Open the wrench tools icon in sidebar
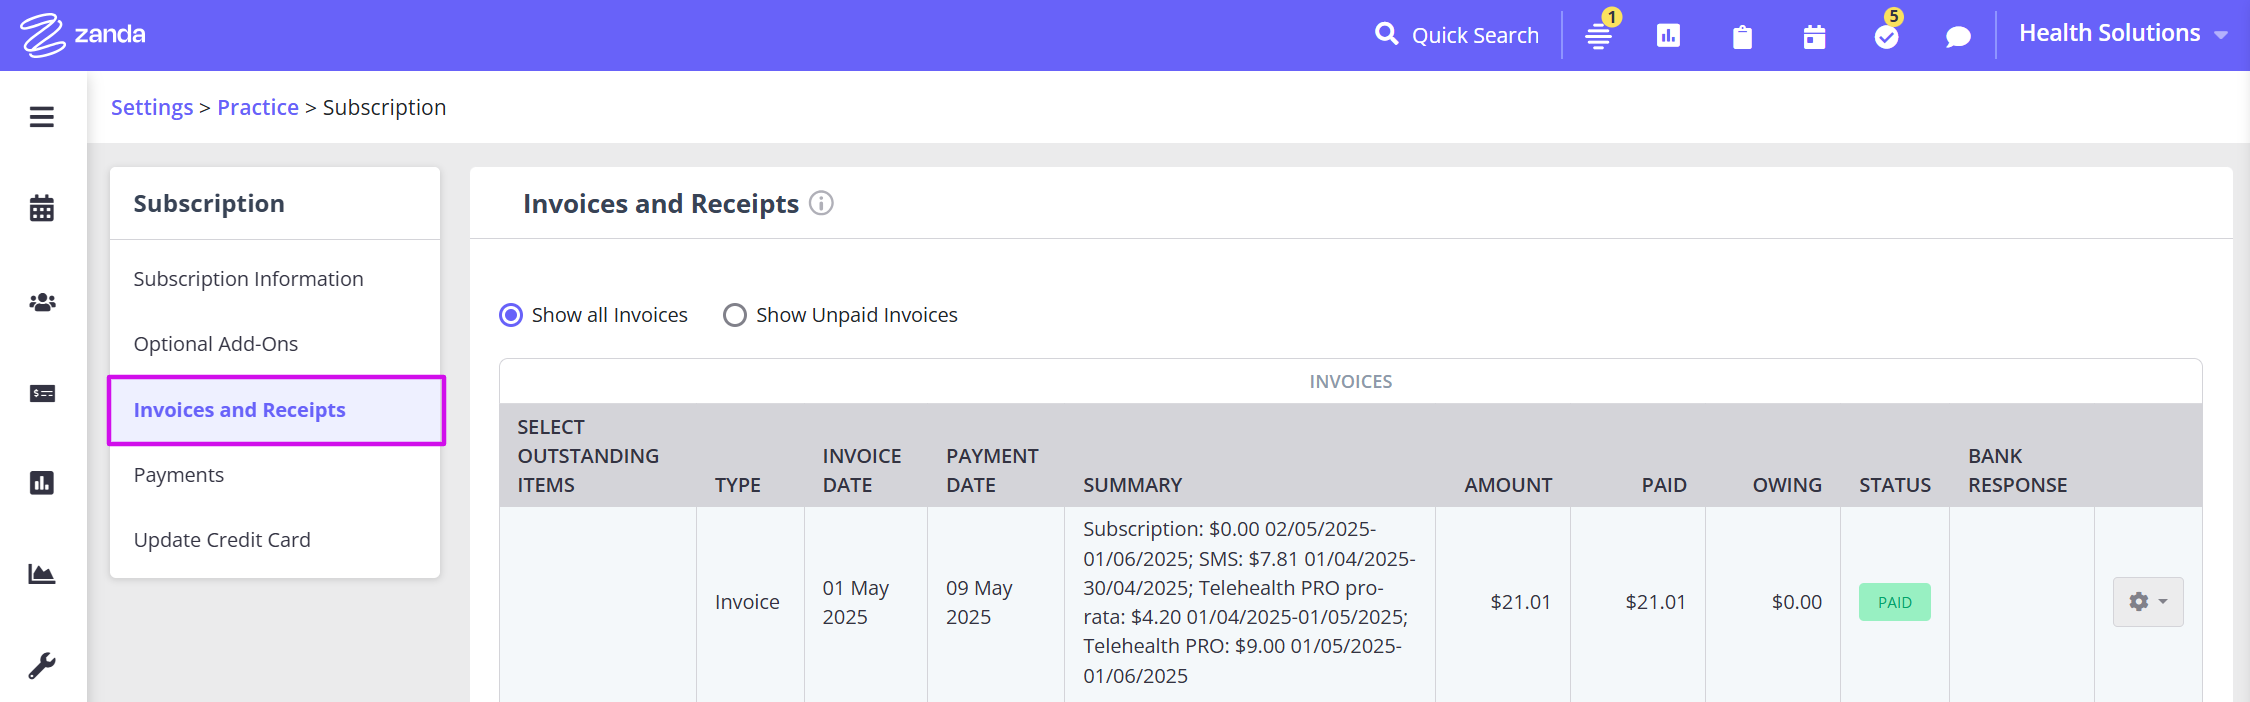2250x702 pixels. 42,665
